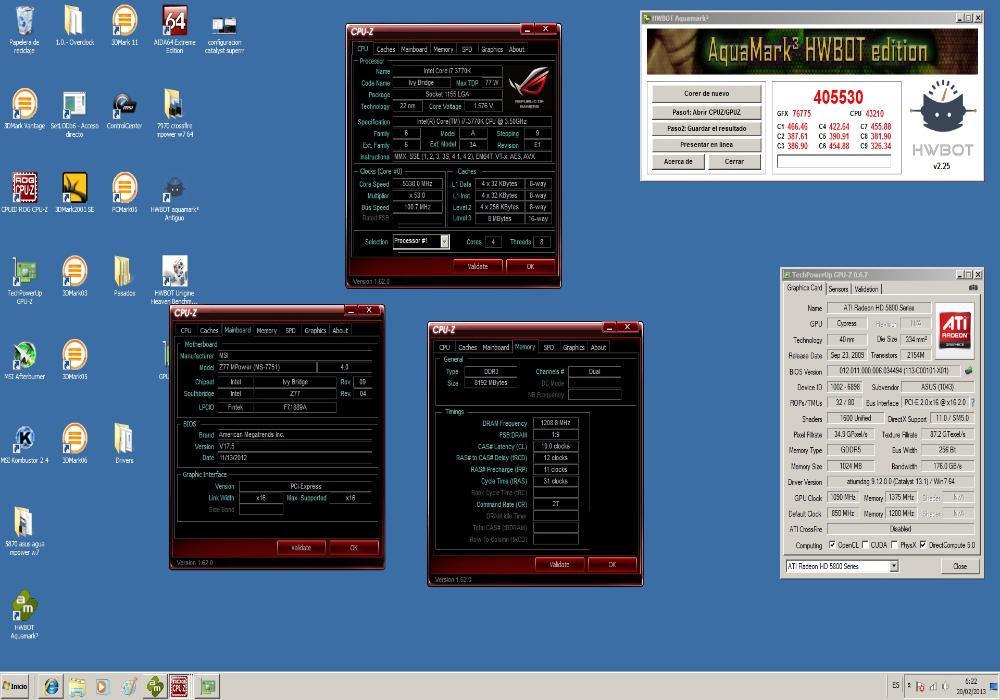Click Correr de nuevo in AquaMark

[706, 94]
